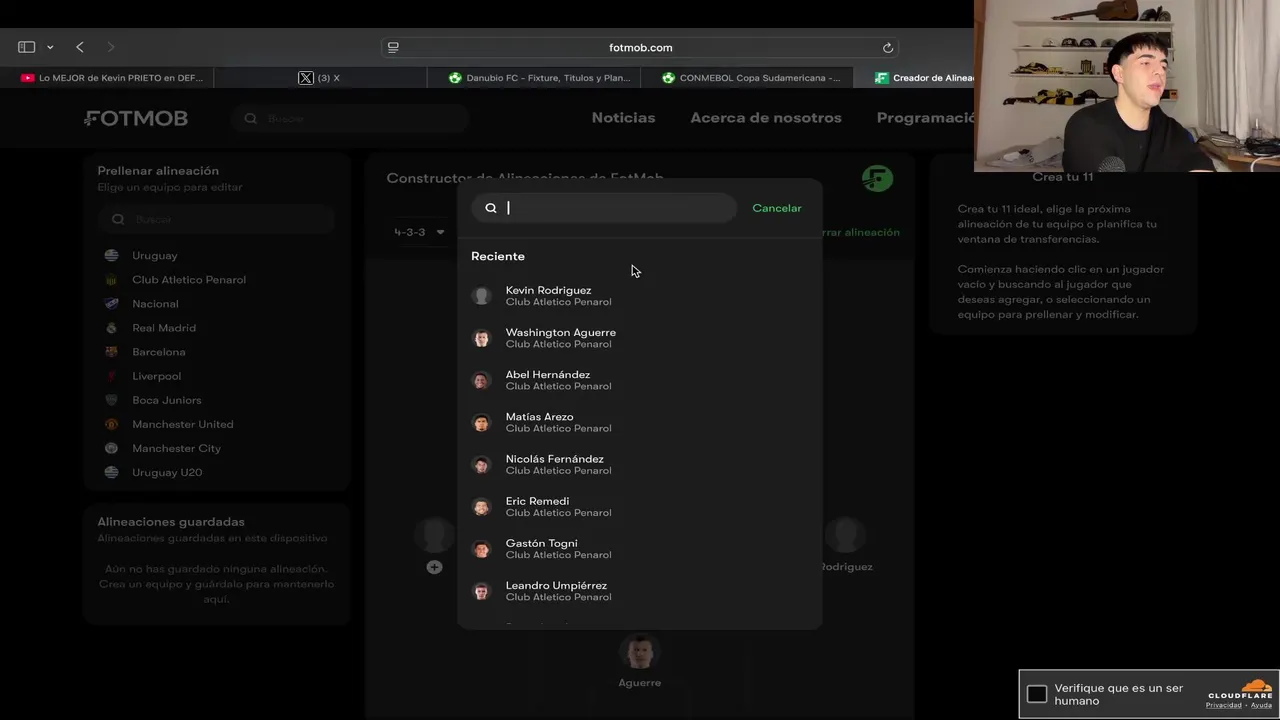Open the Cloudflare Privacidad link
Viewport: 1280px width, 720px height.
click(x=1223, y=705)
